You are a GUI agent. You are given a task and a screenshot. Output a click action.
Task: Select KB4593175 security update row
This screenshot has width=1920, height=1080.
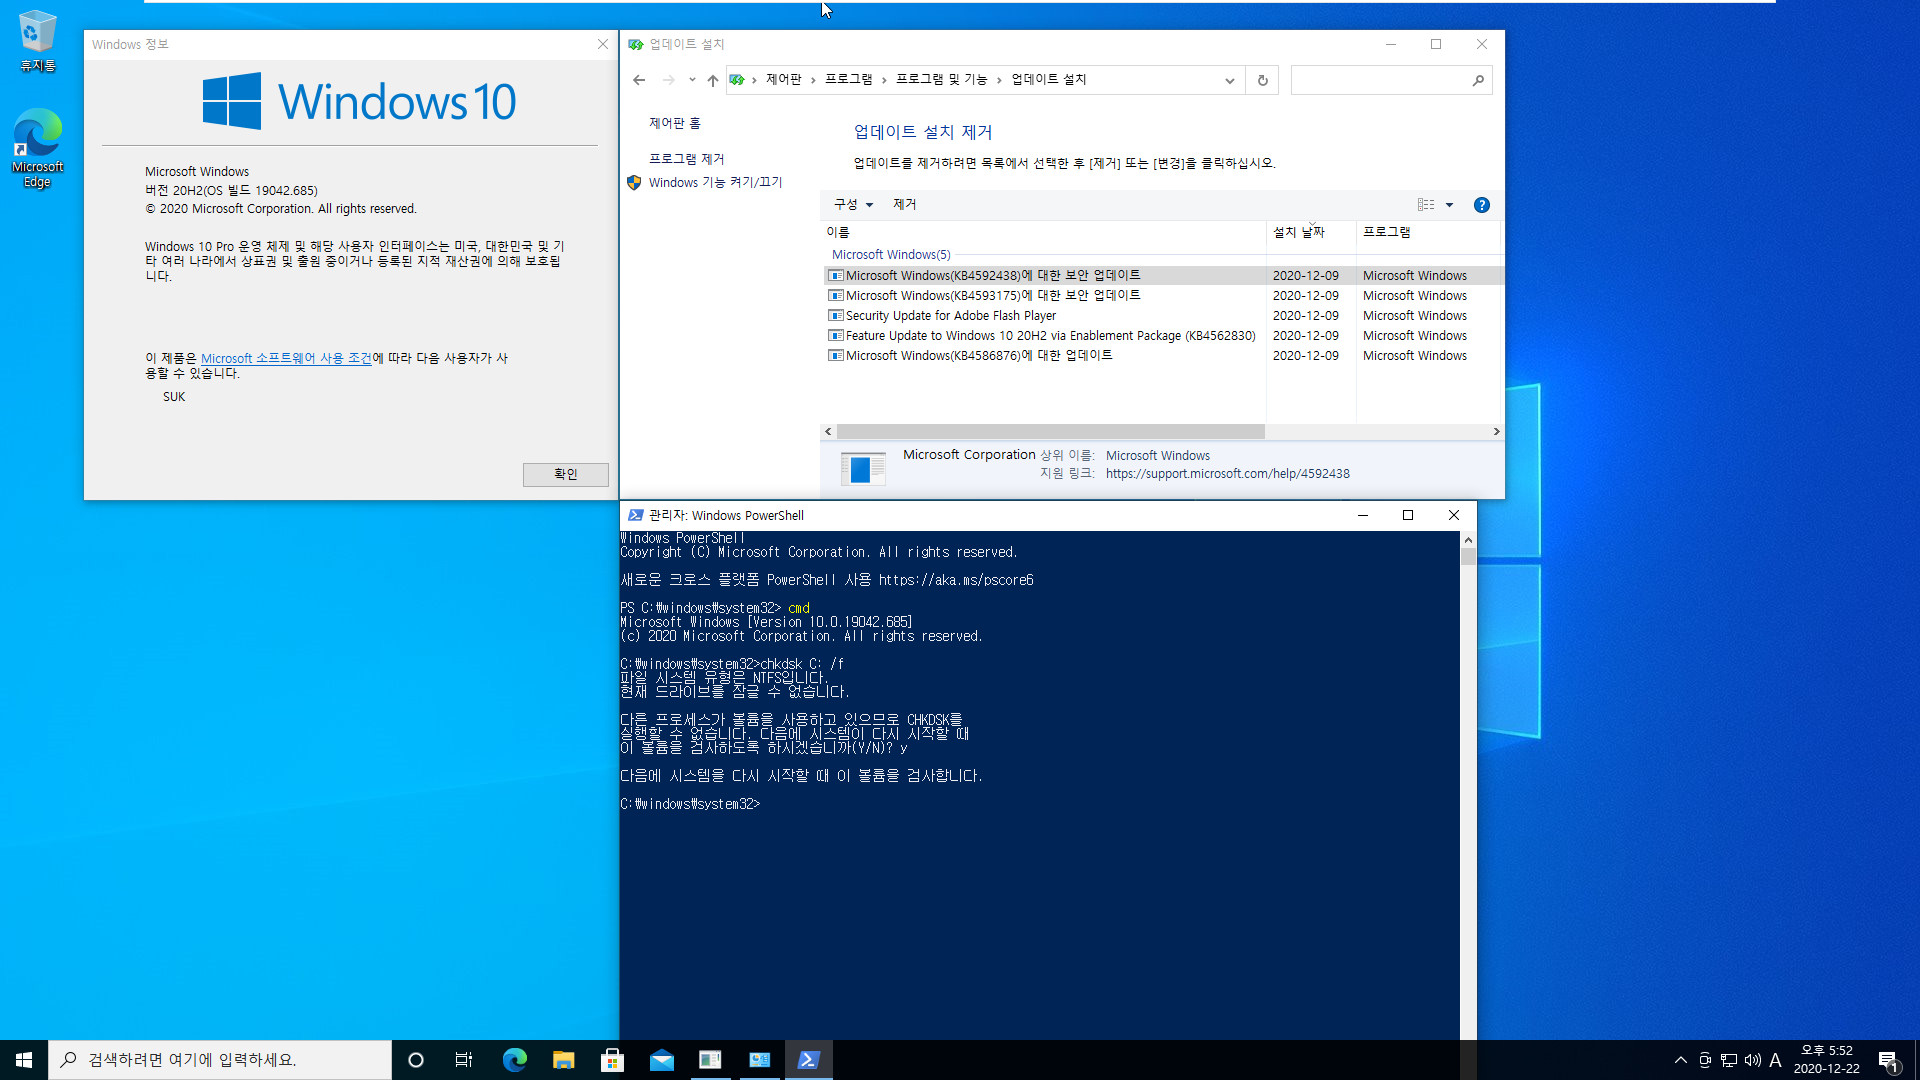point(1163,296)
